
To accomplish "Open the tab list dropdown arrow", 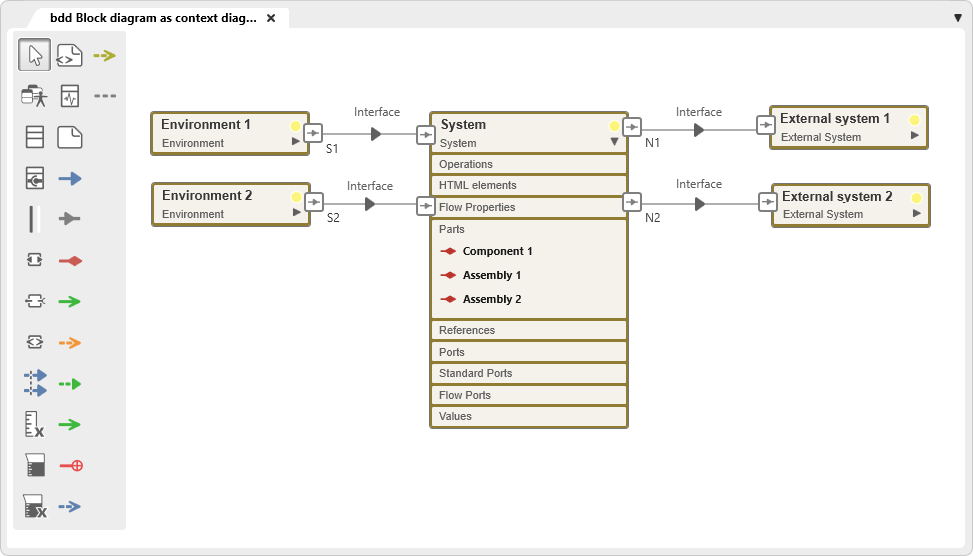I will coord(958,18).
